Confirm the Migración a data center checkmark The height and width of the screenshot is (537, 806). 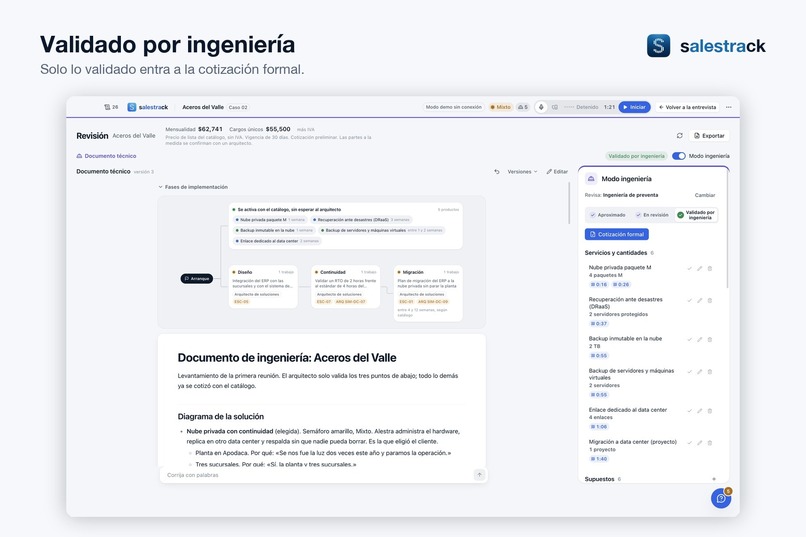pos(689,443)
